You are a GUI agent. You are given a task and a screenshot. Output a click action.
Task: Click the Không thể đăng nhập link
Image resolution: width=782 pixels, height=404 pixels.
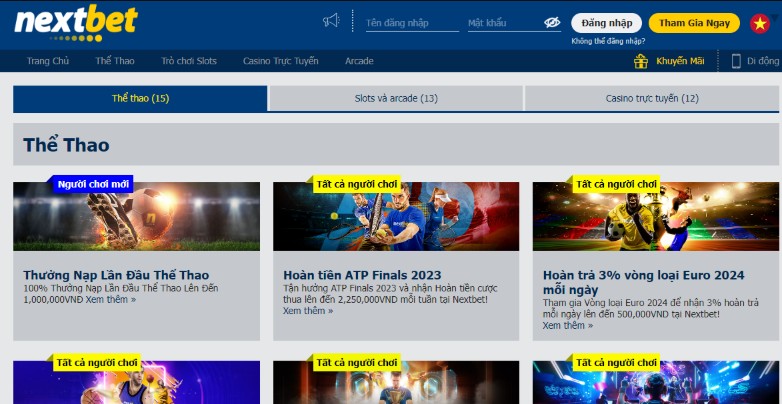[x=608, y=41]
